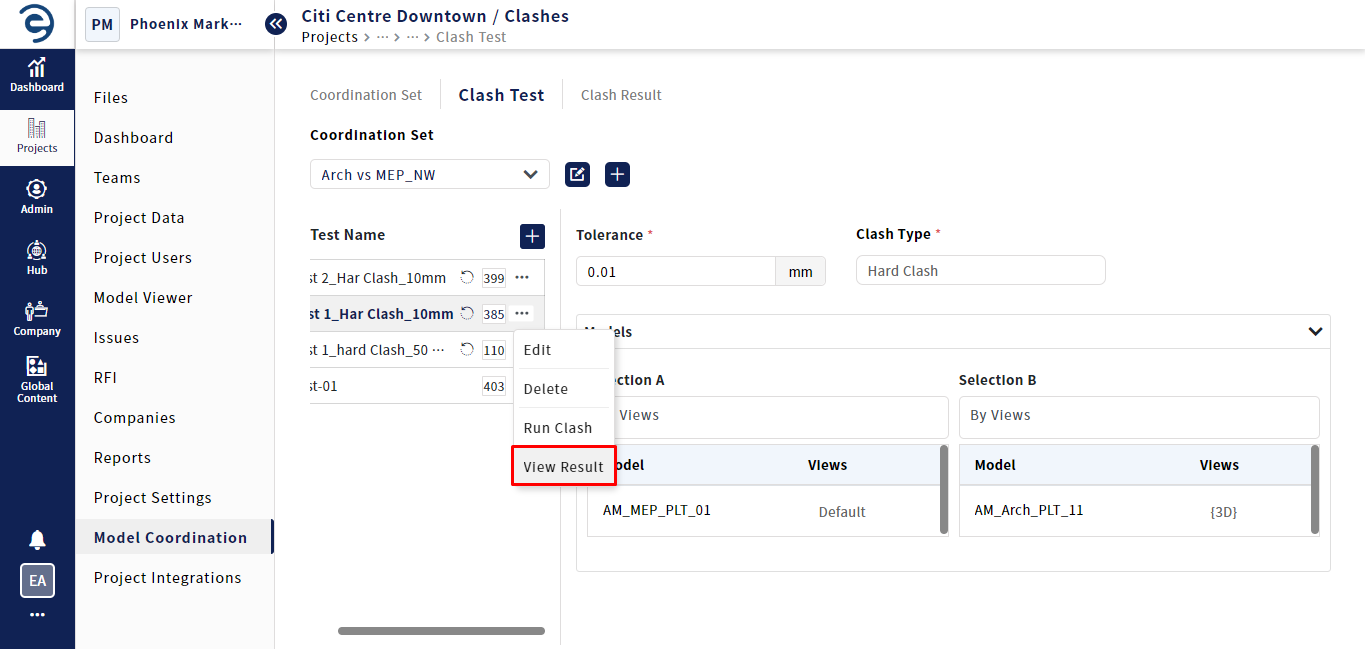Viewport: 1365px width, 649px height.
Task: Open the Admin section
Action: 37,197
